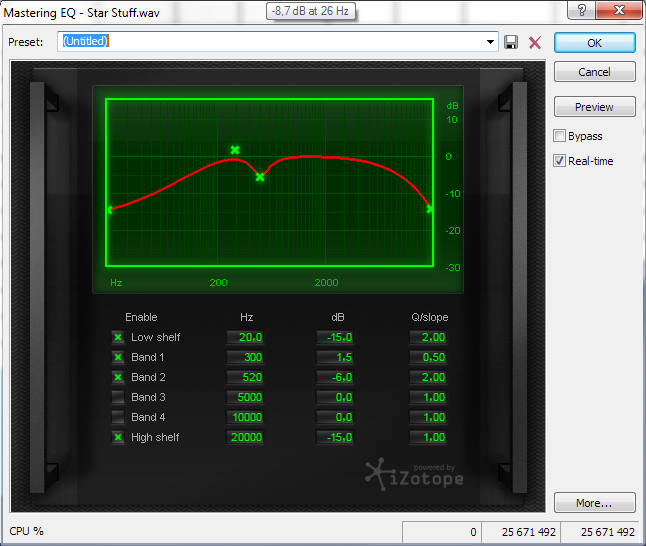This screenshot has width=646, height=546.
Task: Edit Band 1 gain value 1,5
Action: 335,357
